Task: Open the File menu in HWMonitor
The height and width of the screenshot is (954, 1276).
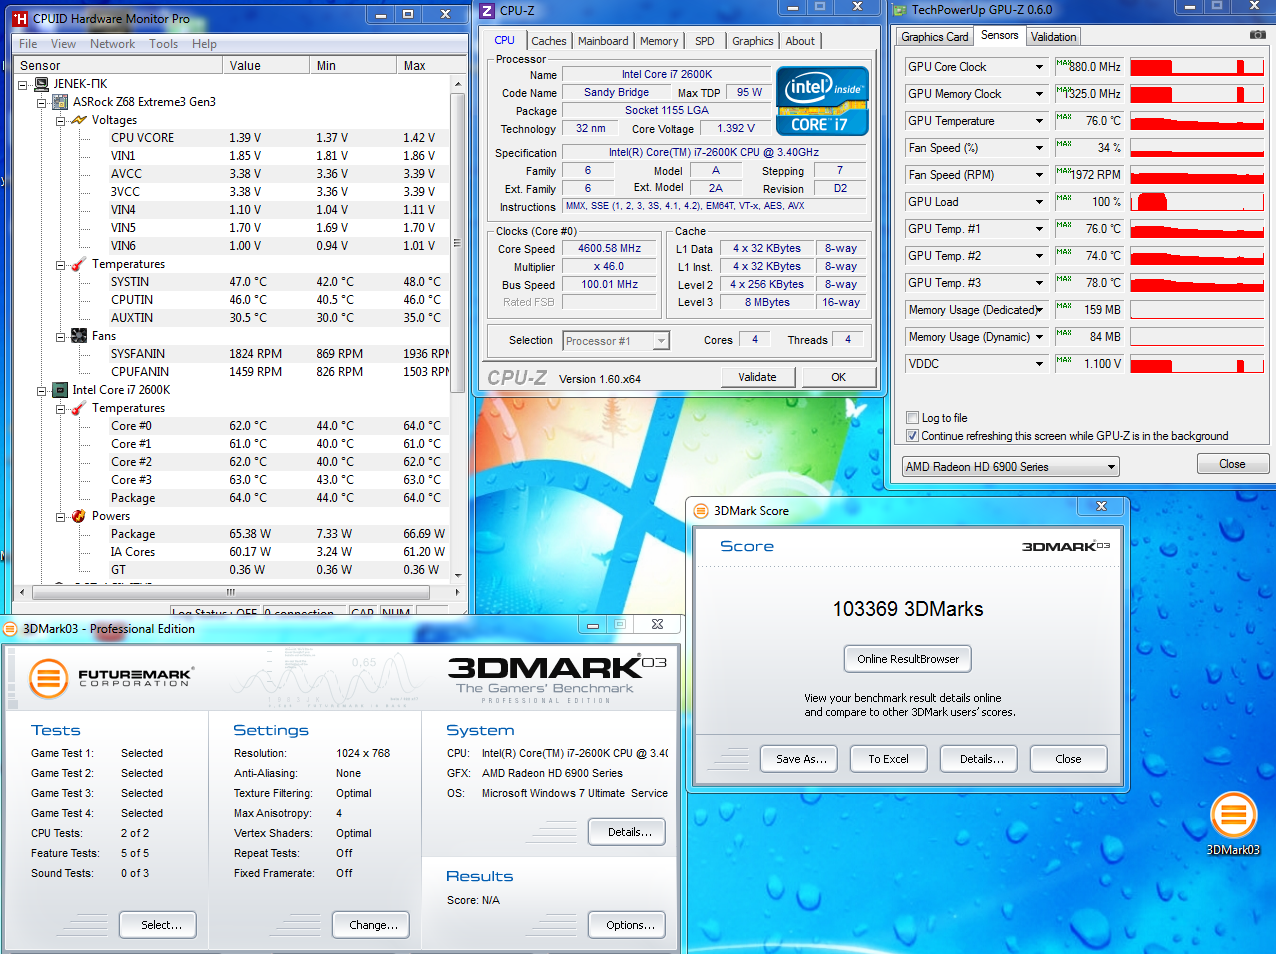Action: pyautogui.click(x=28, y=44)
